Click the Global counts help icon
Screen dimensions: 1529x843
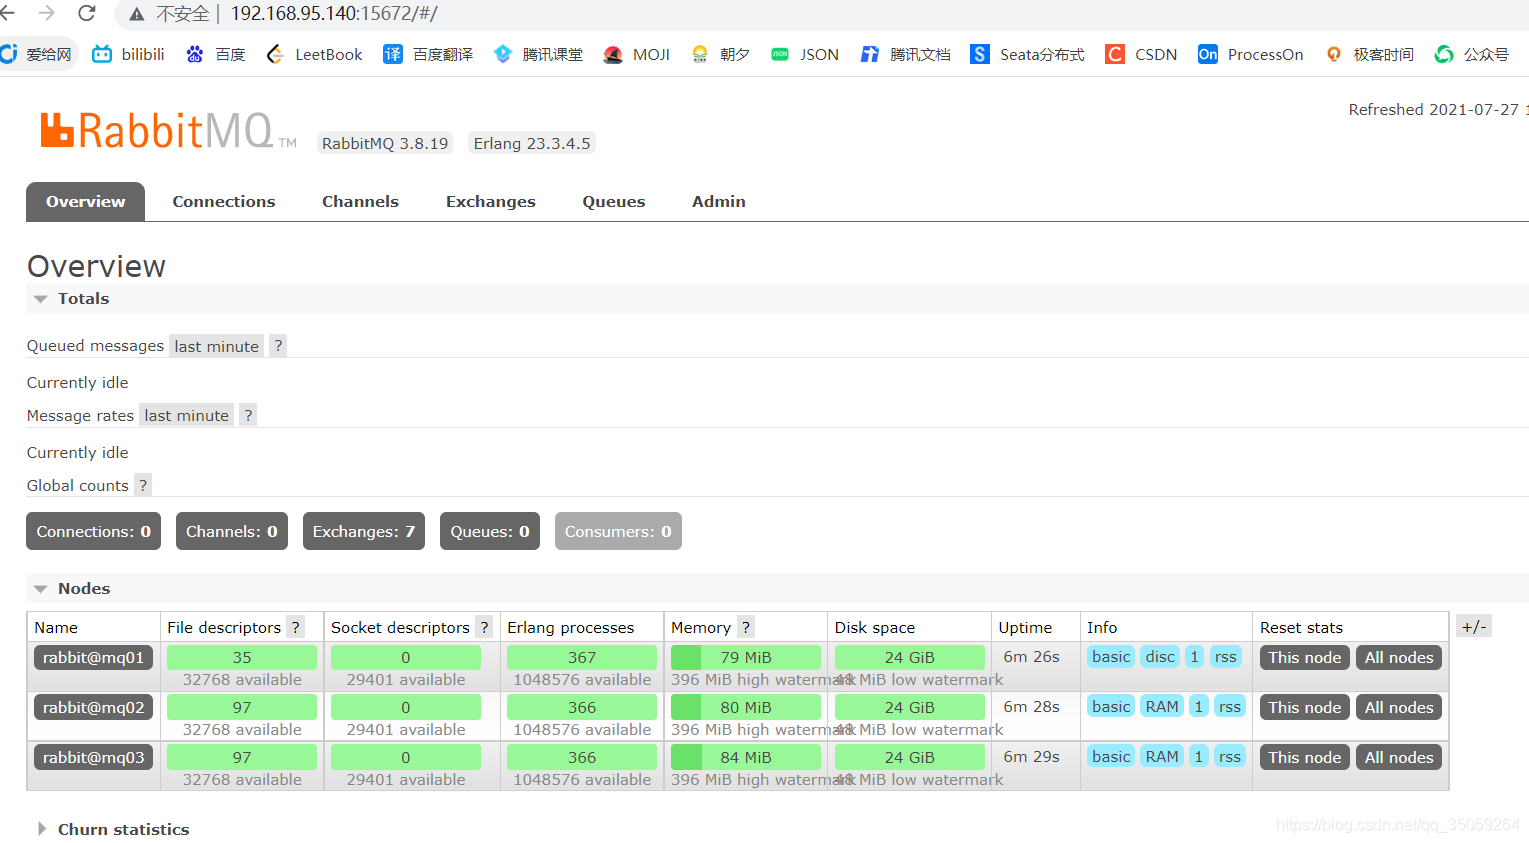pyautogui.click(x=142, y=485)
